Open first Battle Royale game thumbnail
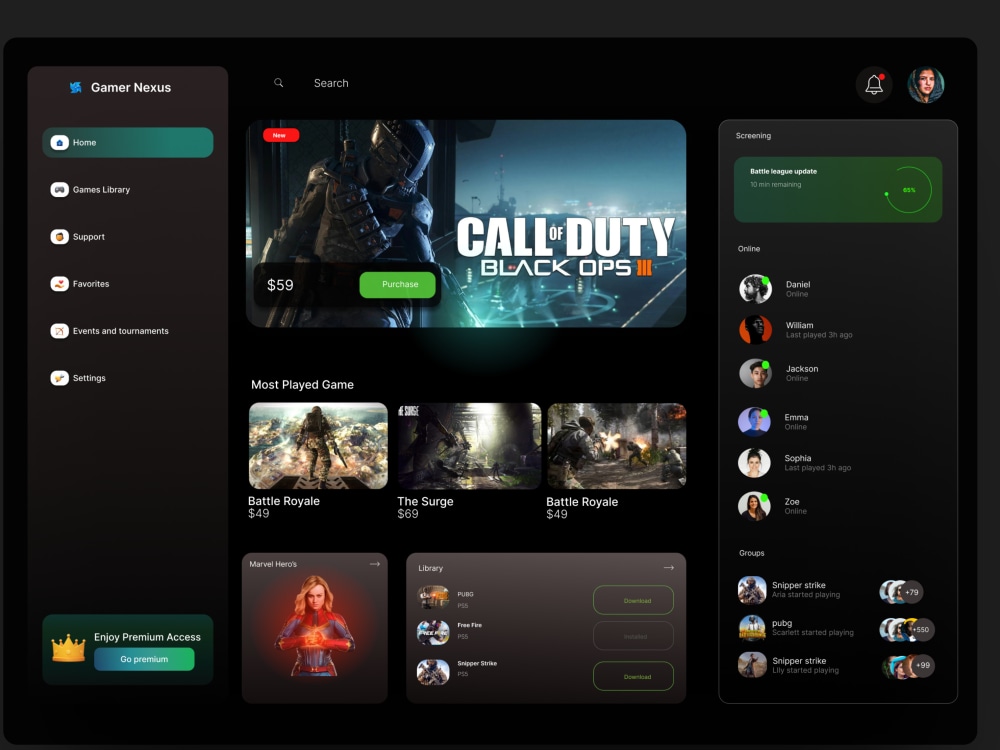 (x=318, y=446)
